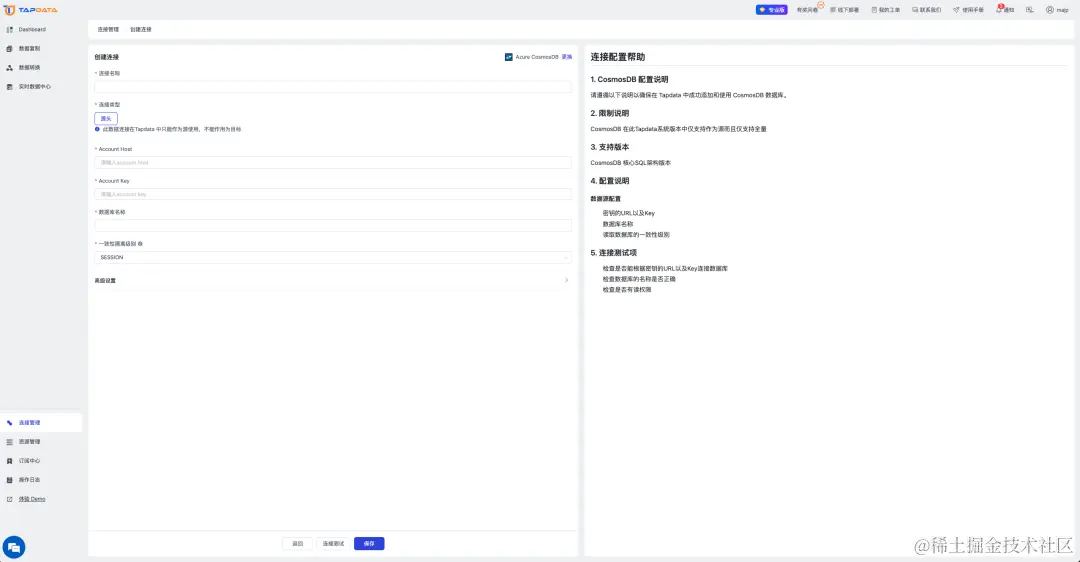Open 有奖问卷 in the top bar
The width and height of the screenshot is (1080, 562).
(807, 10)
